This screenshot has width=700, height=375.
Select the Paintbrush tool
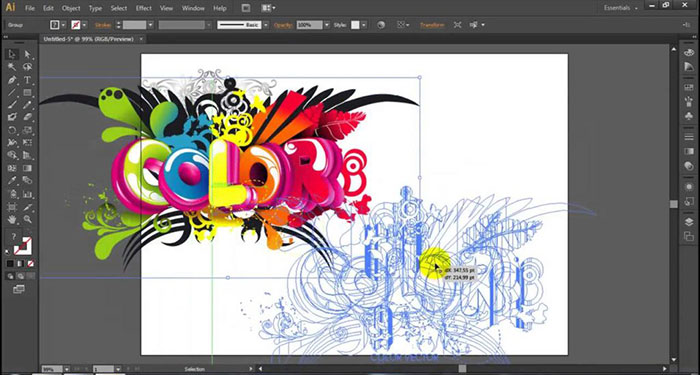click(x=12, y=105)
